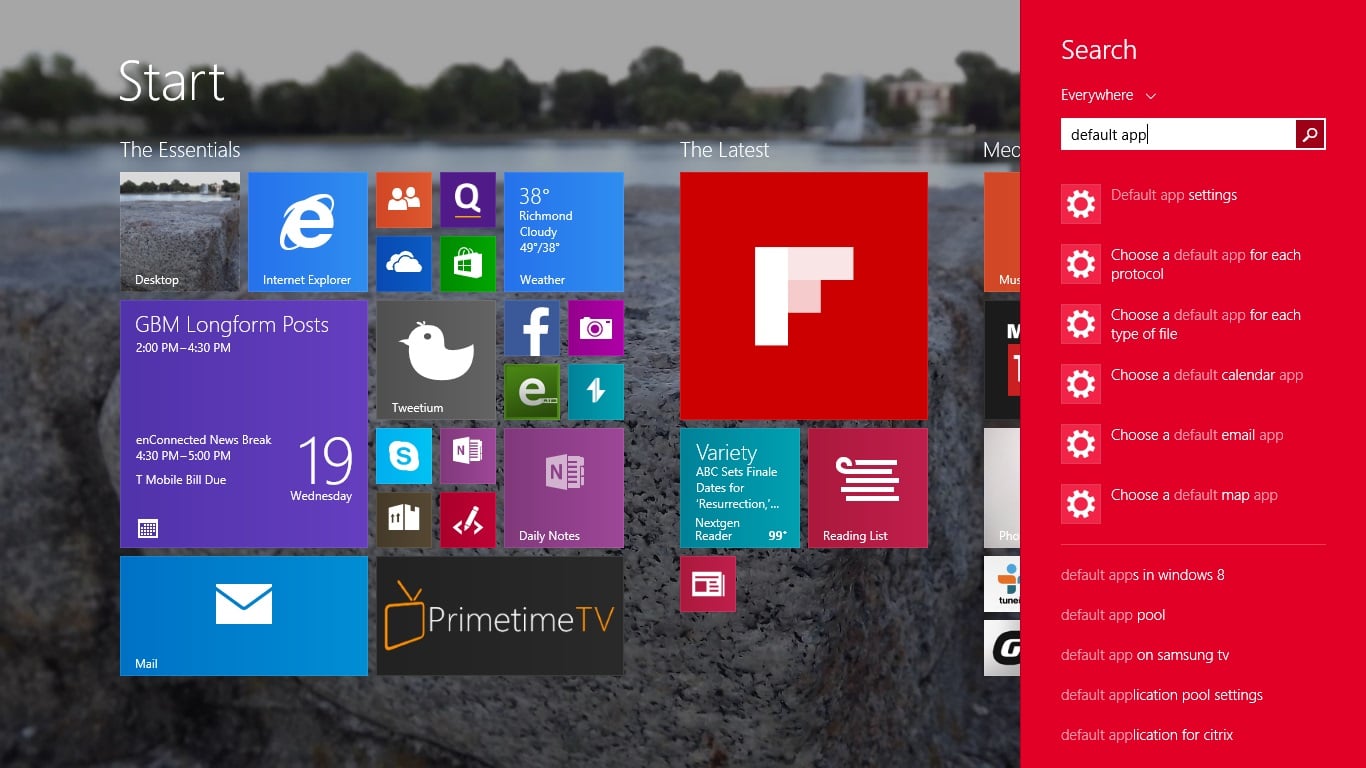Expand the Everywhere search scope dropdown
This screenshot has width=1366, height=768.
click(1108, 95)
